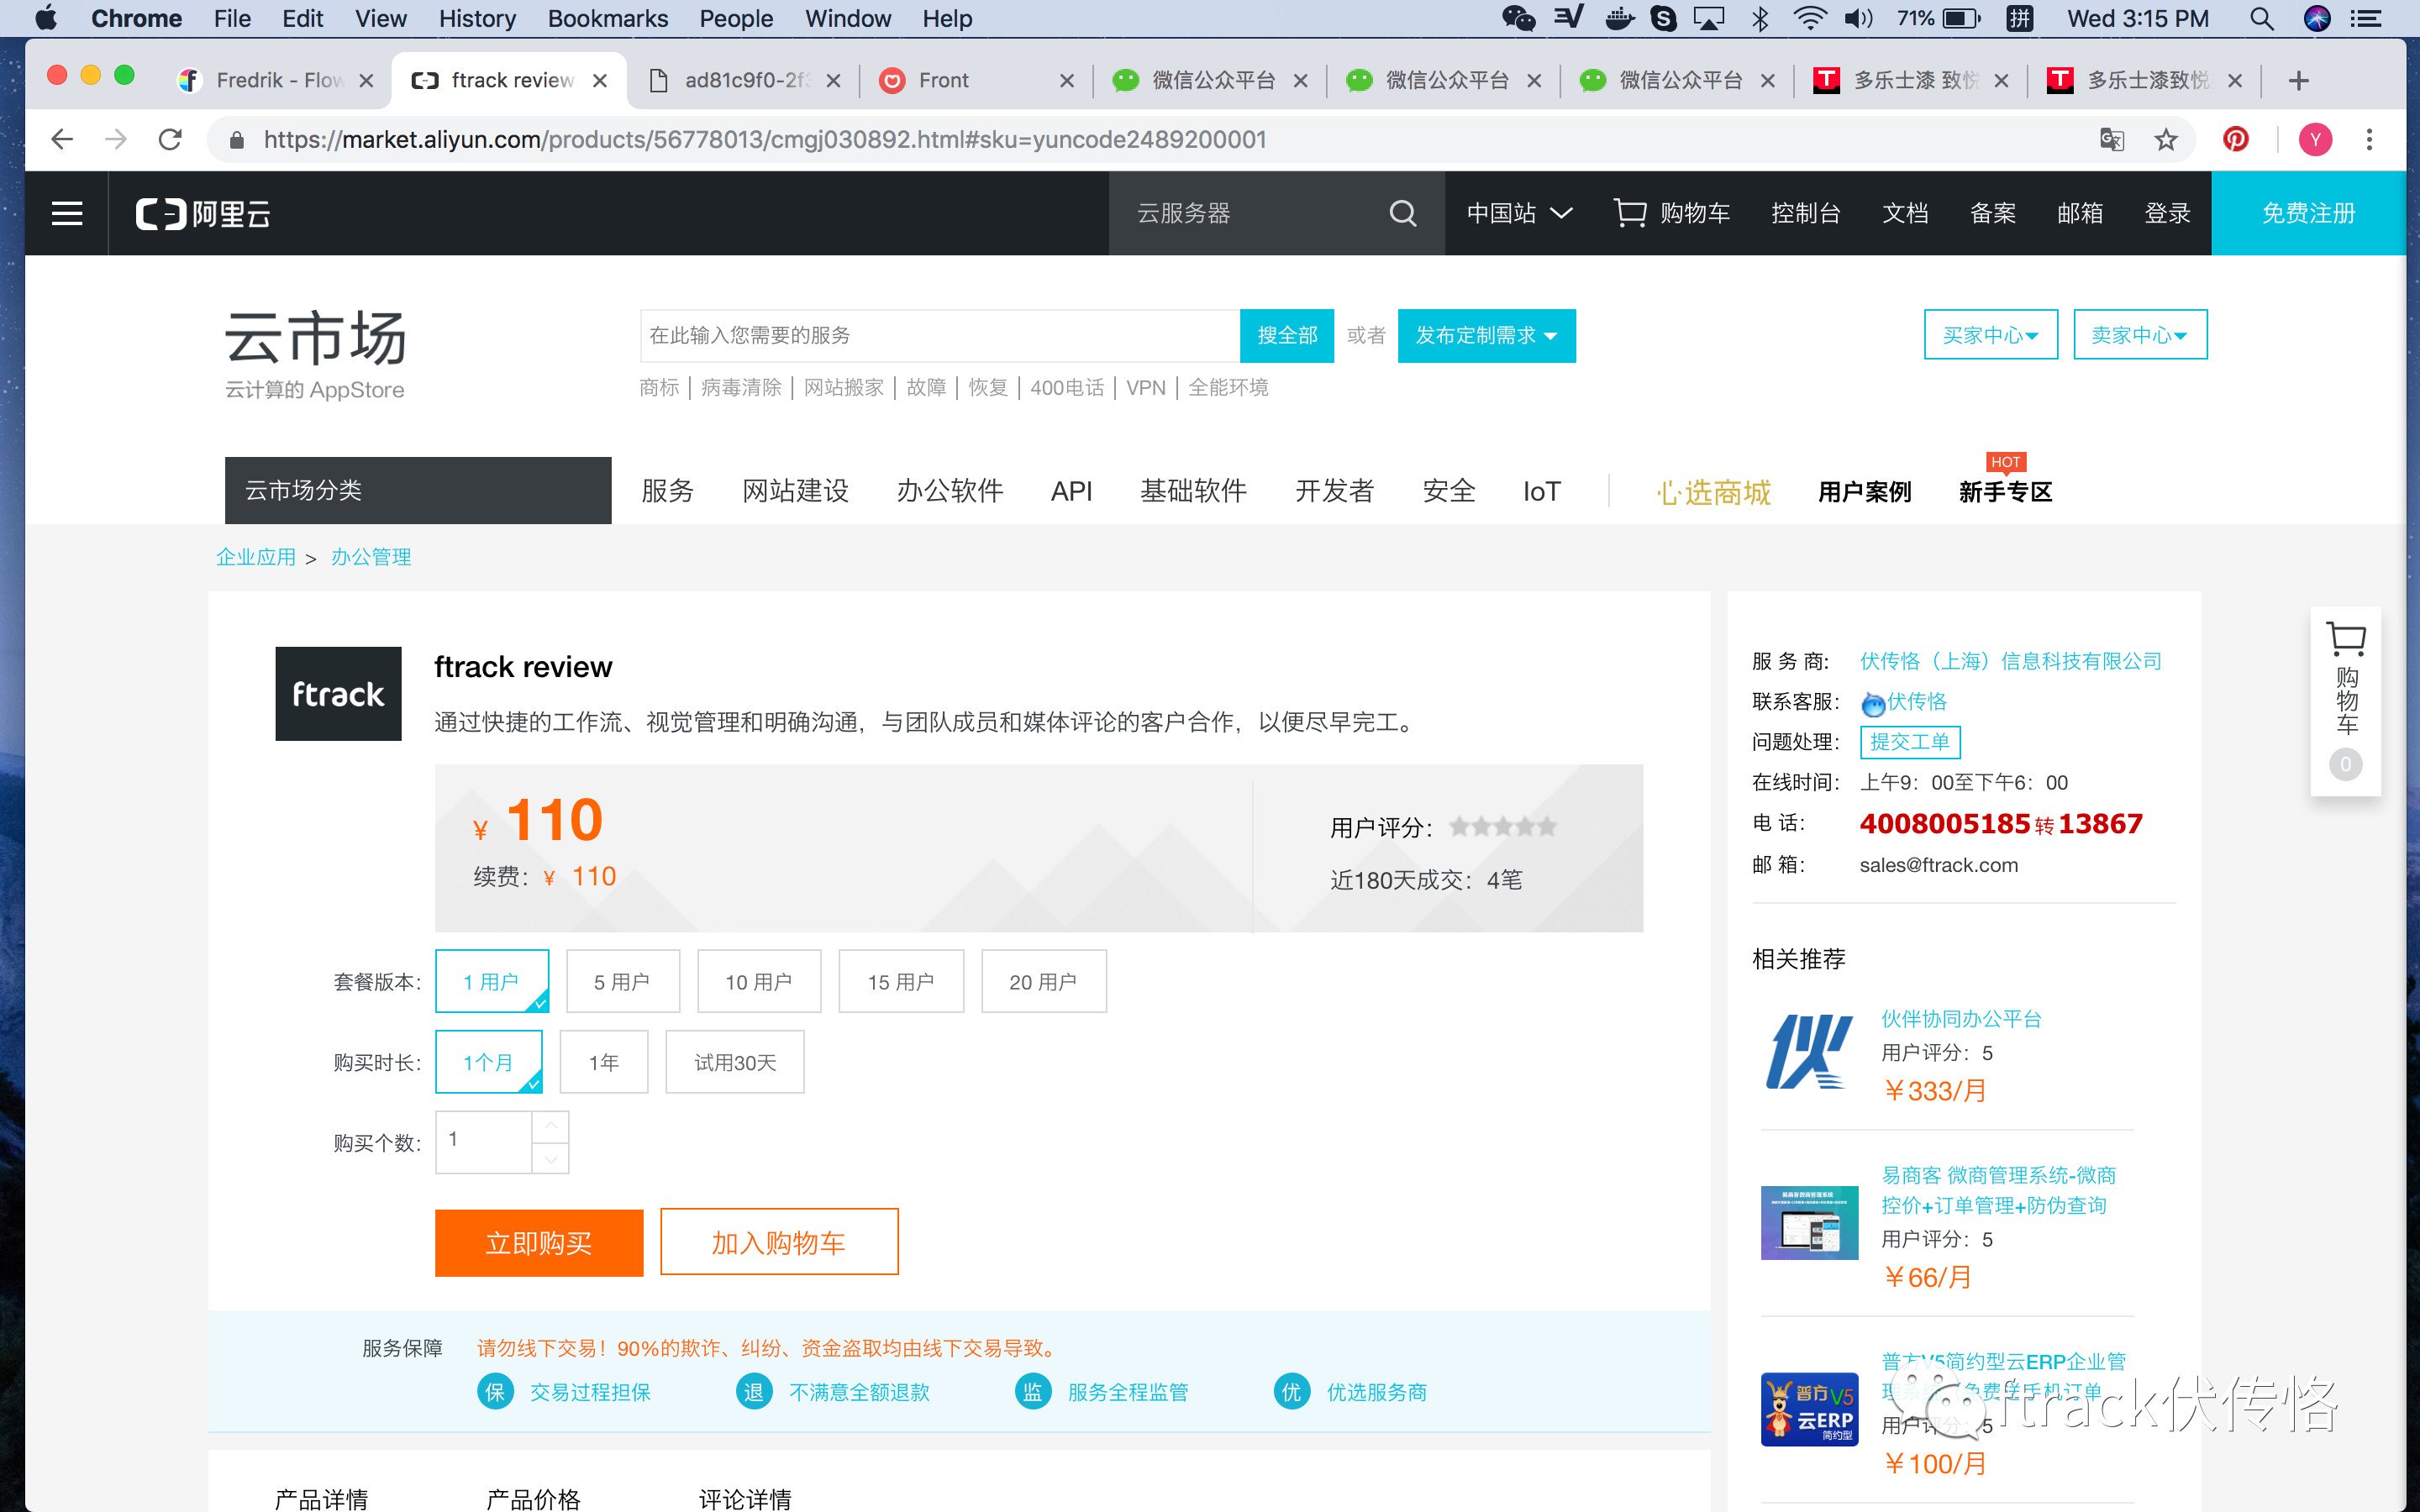Image resolution: width=2420 pixels, height=1512 pixels.
Task: Open the Chrome three-dot menu
Action: tap(2369, 139)
